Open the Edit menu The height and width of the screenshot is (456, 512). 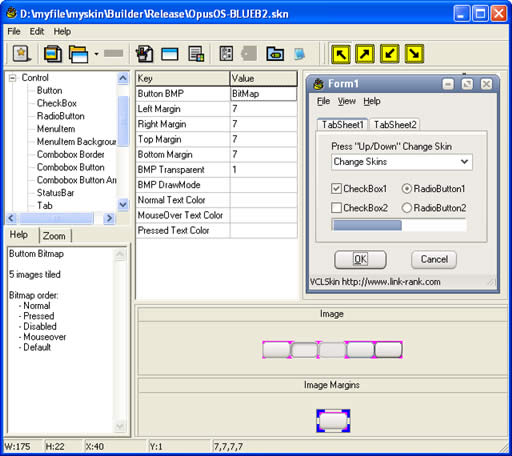click(x=37, y=31)
